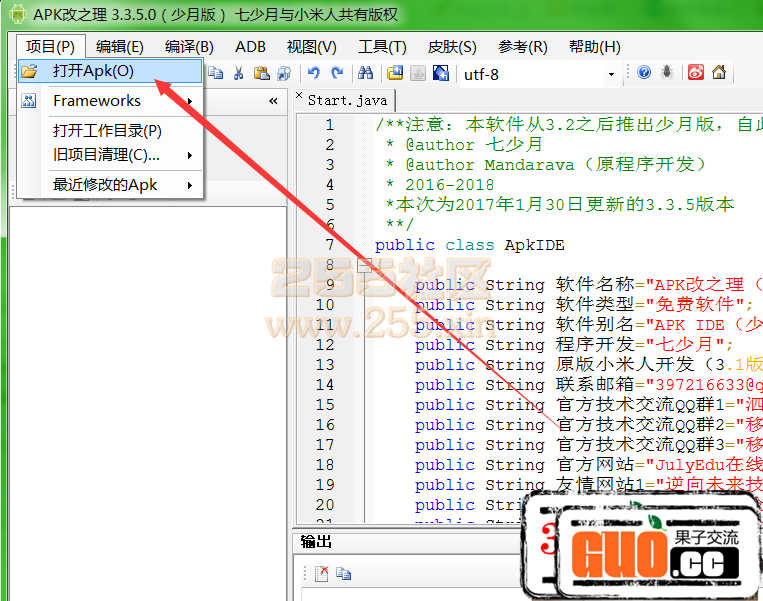Viewport: 763px width, 601px height.
Task: Click the blue Help question mark icon
Action: [x=644, y=73]
